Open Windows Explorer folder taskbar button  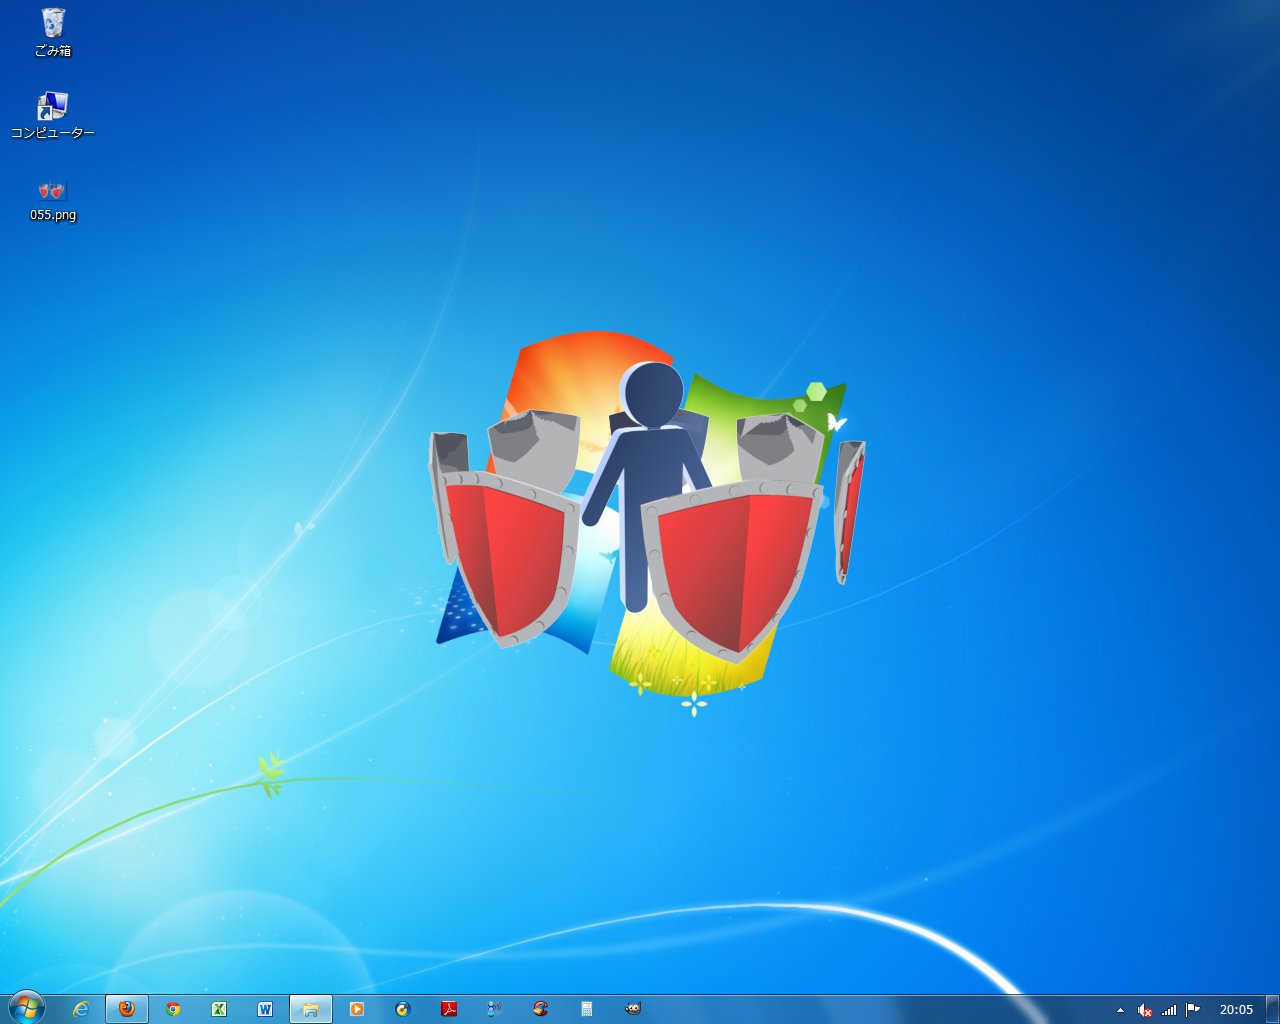(311, 1009)
